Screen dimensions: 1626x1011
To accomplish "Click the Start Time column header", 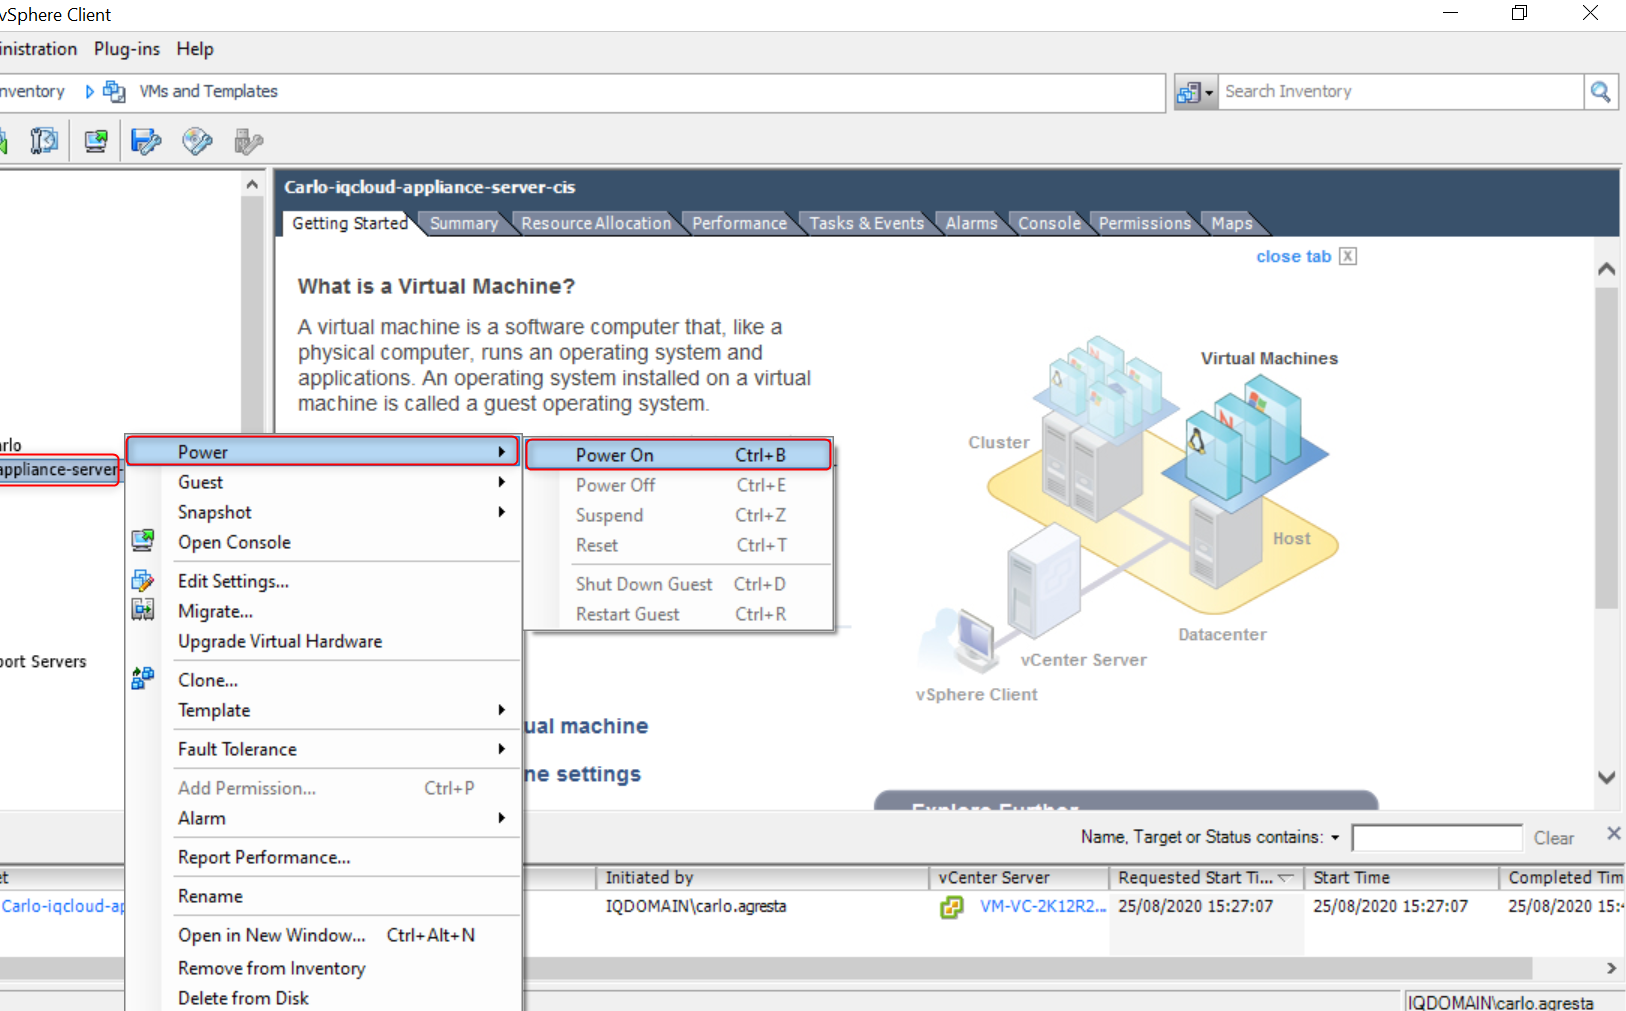I will 1402,877.
